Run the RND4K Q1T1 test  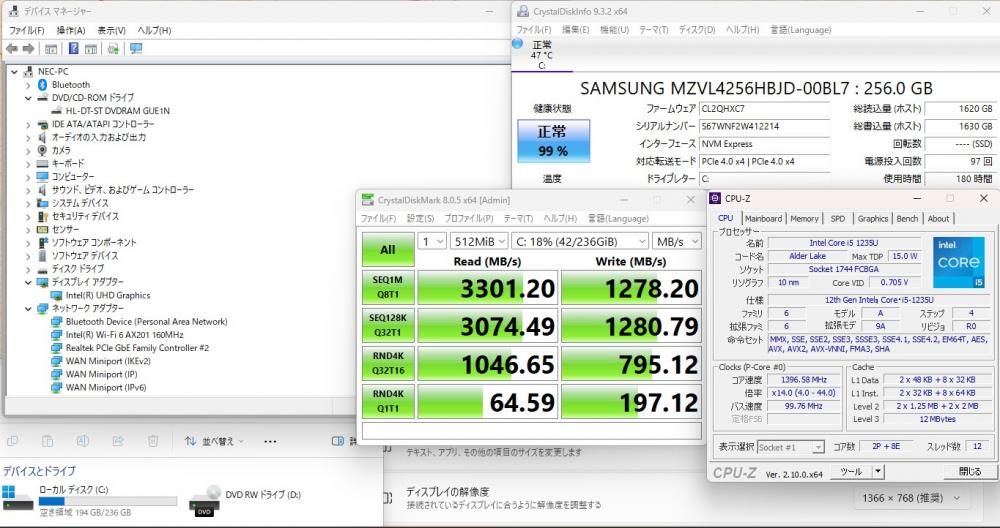(x=388, y=401)
